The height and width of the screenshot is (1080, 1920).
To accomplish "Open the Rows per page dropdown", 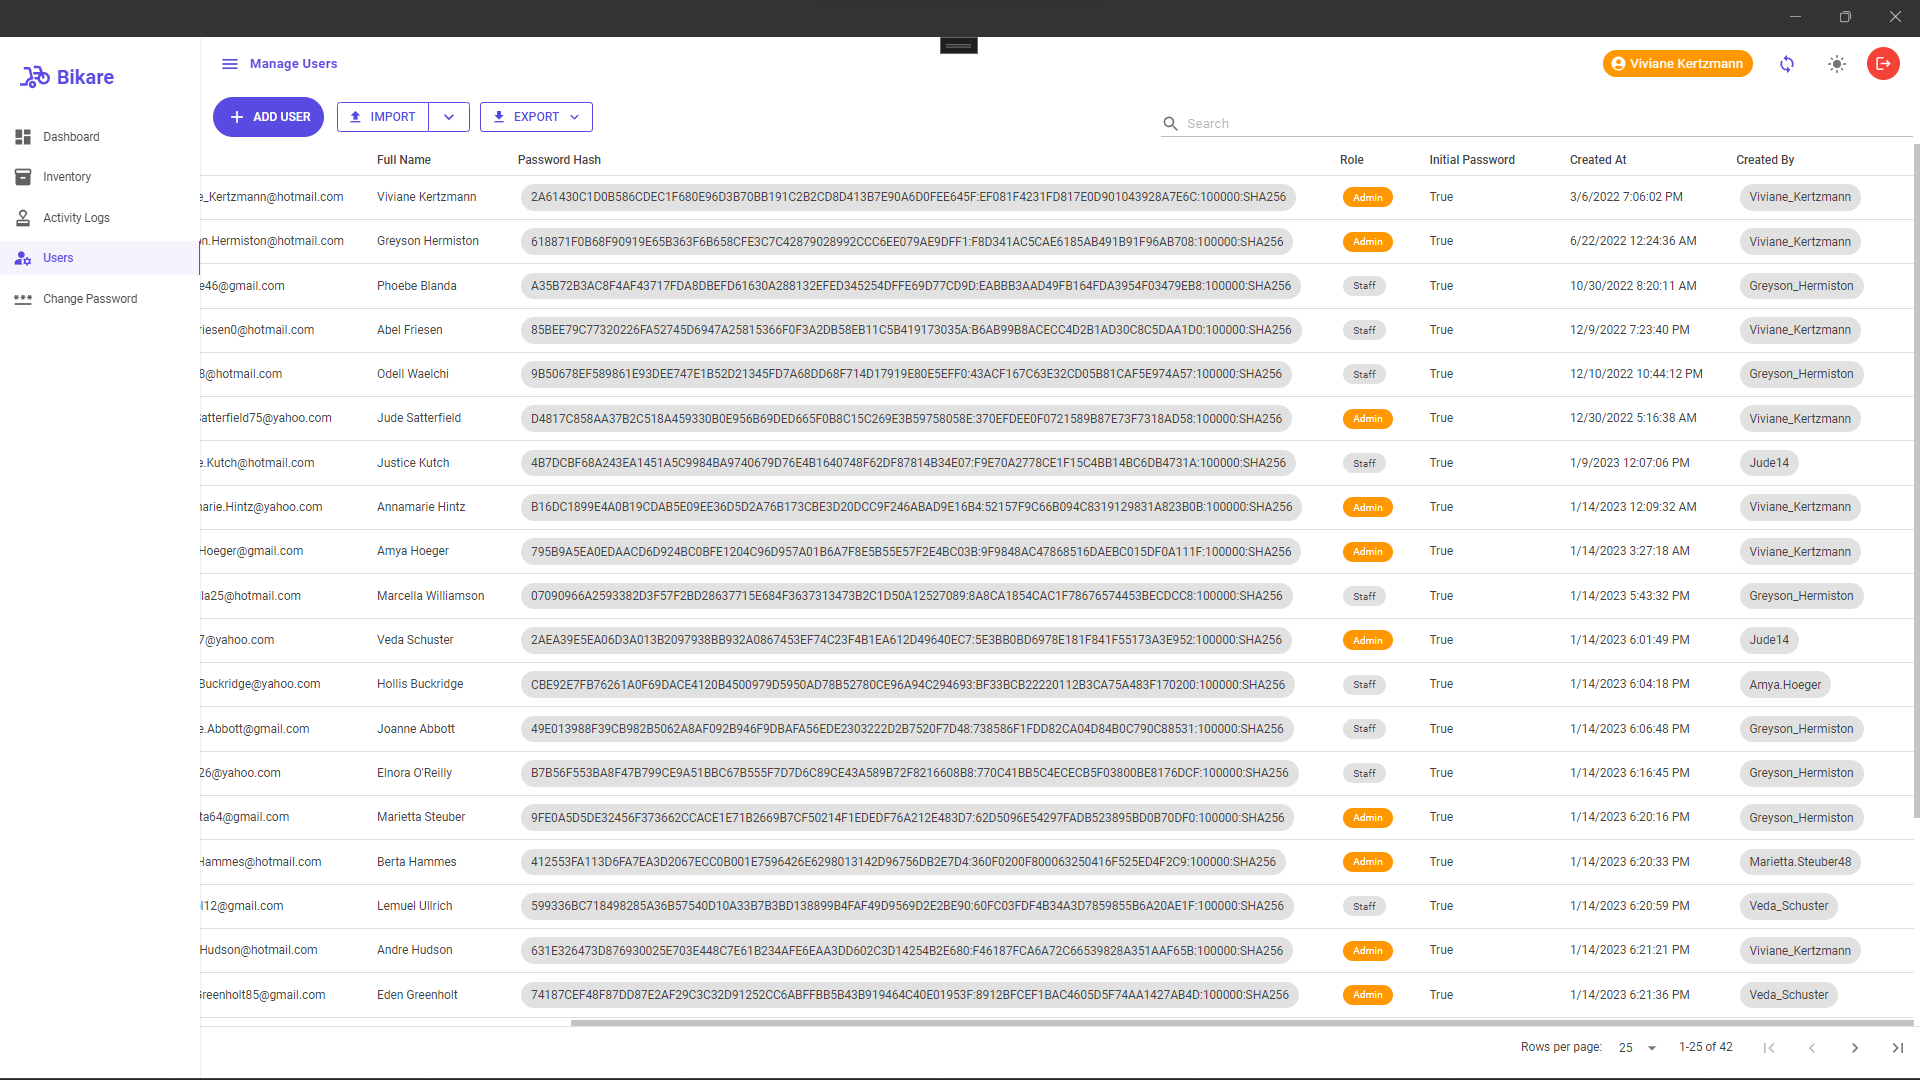I will tap(1637, 1048).
